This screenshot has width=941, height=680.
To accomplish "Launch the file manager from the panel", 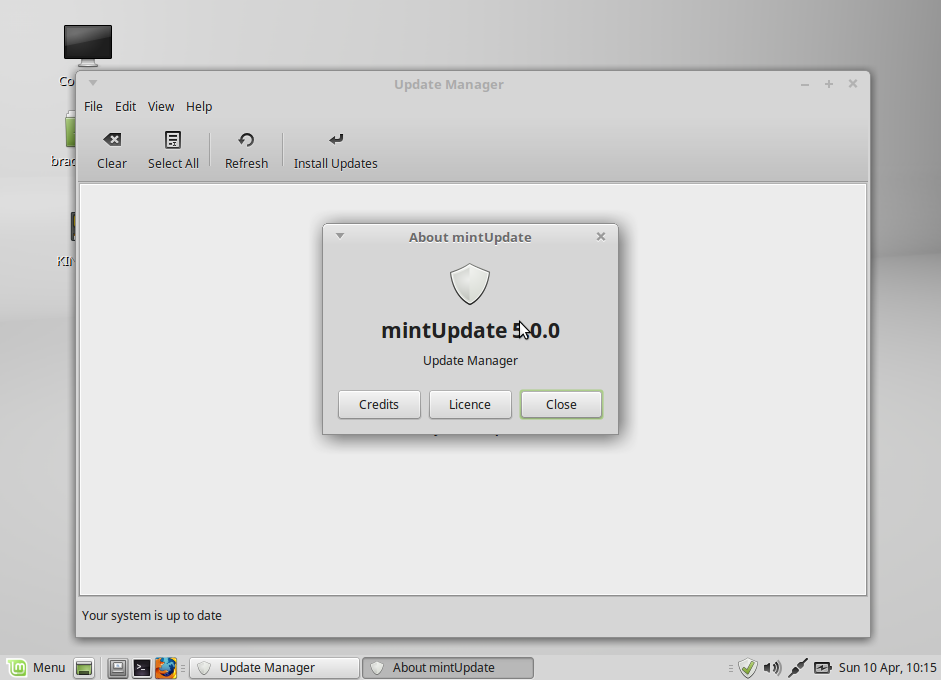I will (118, 667).
